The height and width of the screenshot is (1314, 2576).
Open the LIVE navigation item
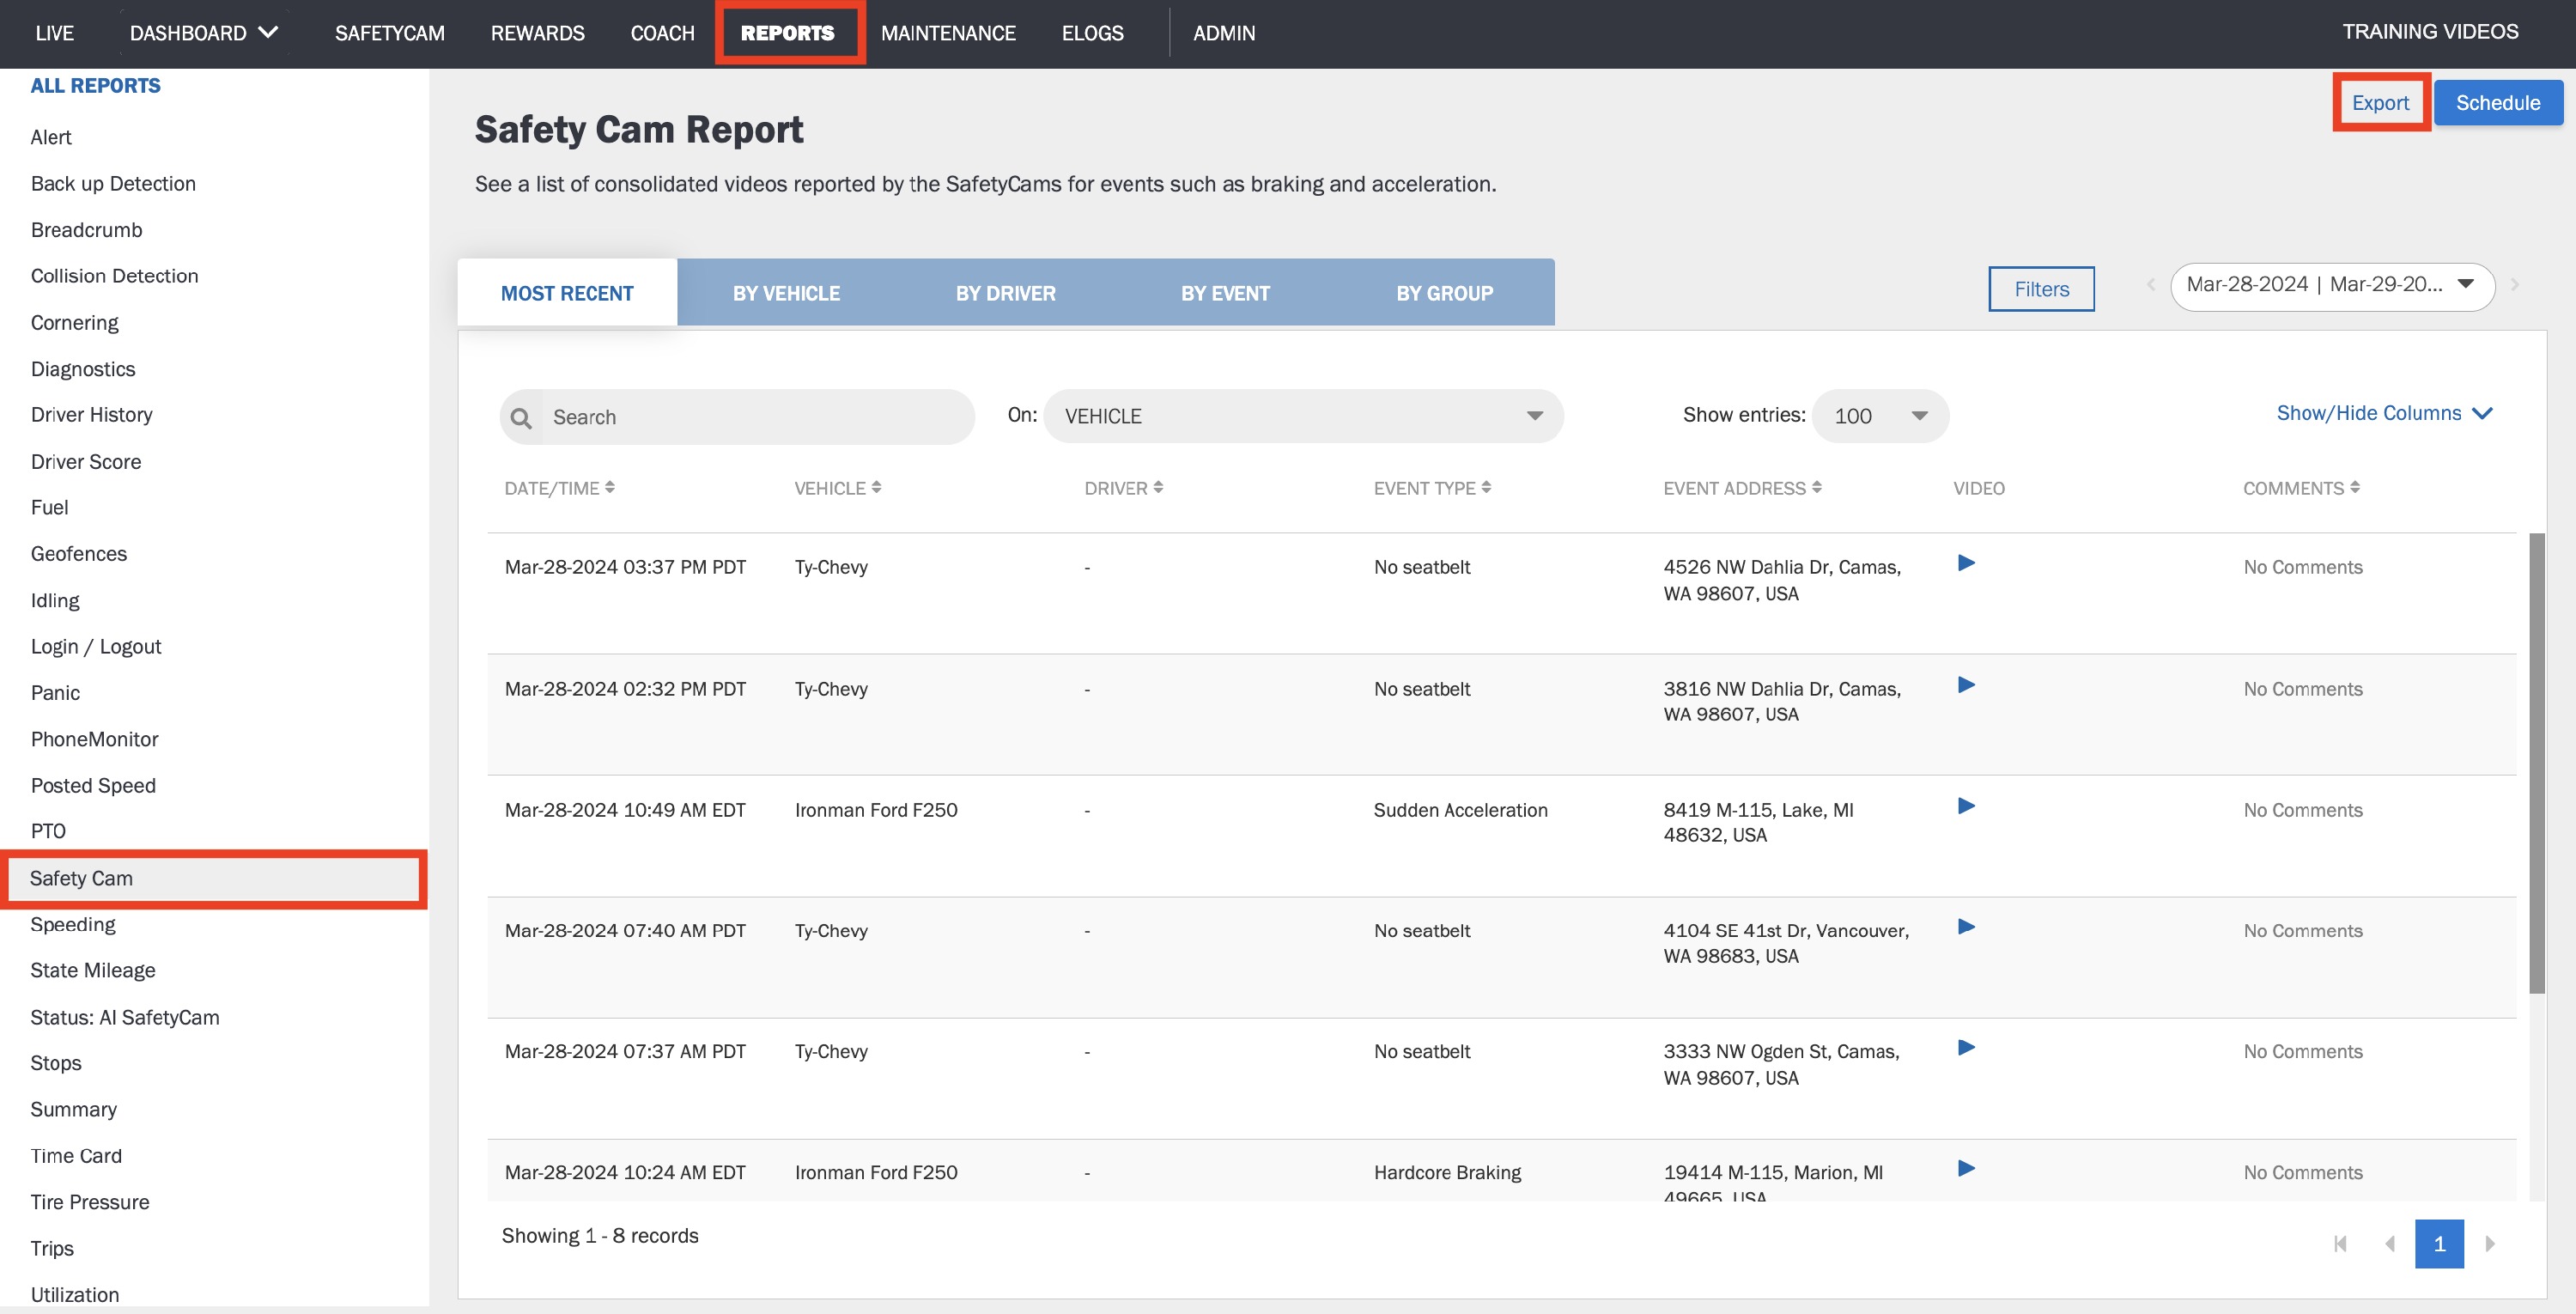(54, 33)
